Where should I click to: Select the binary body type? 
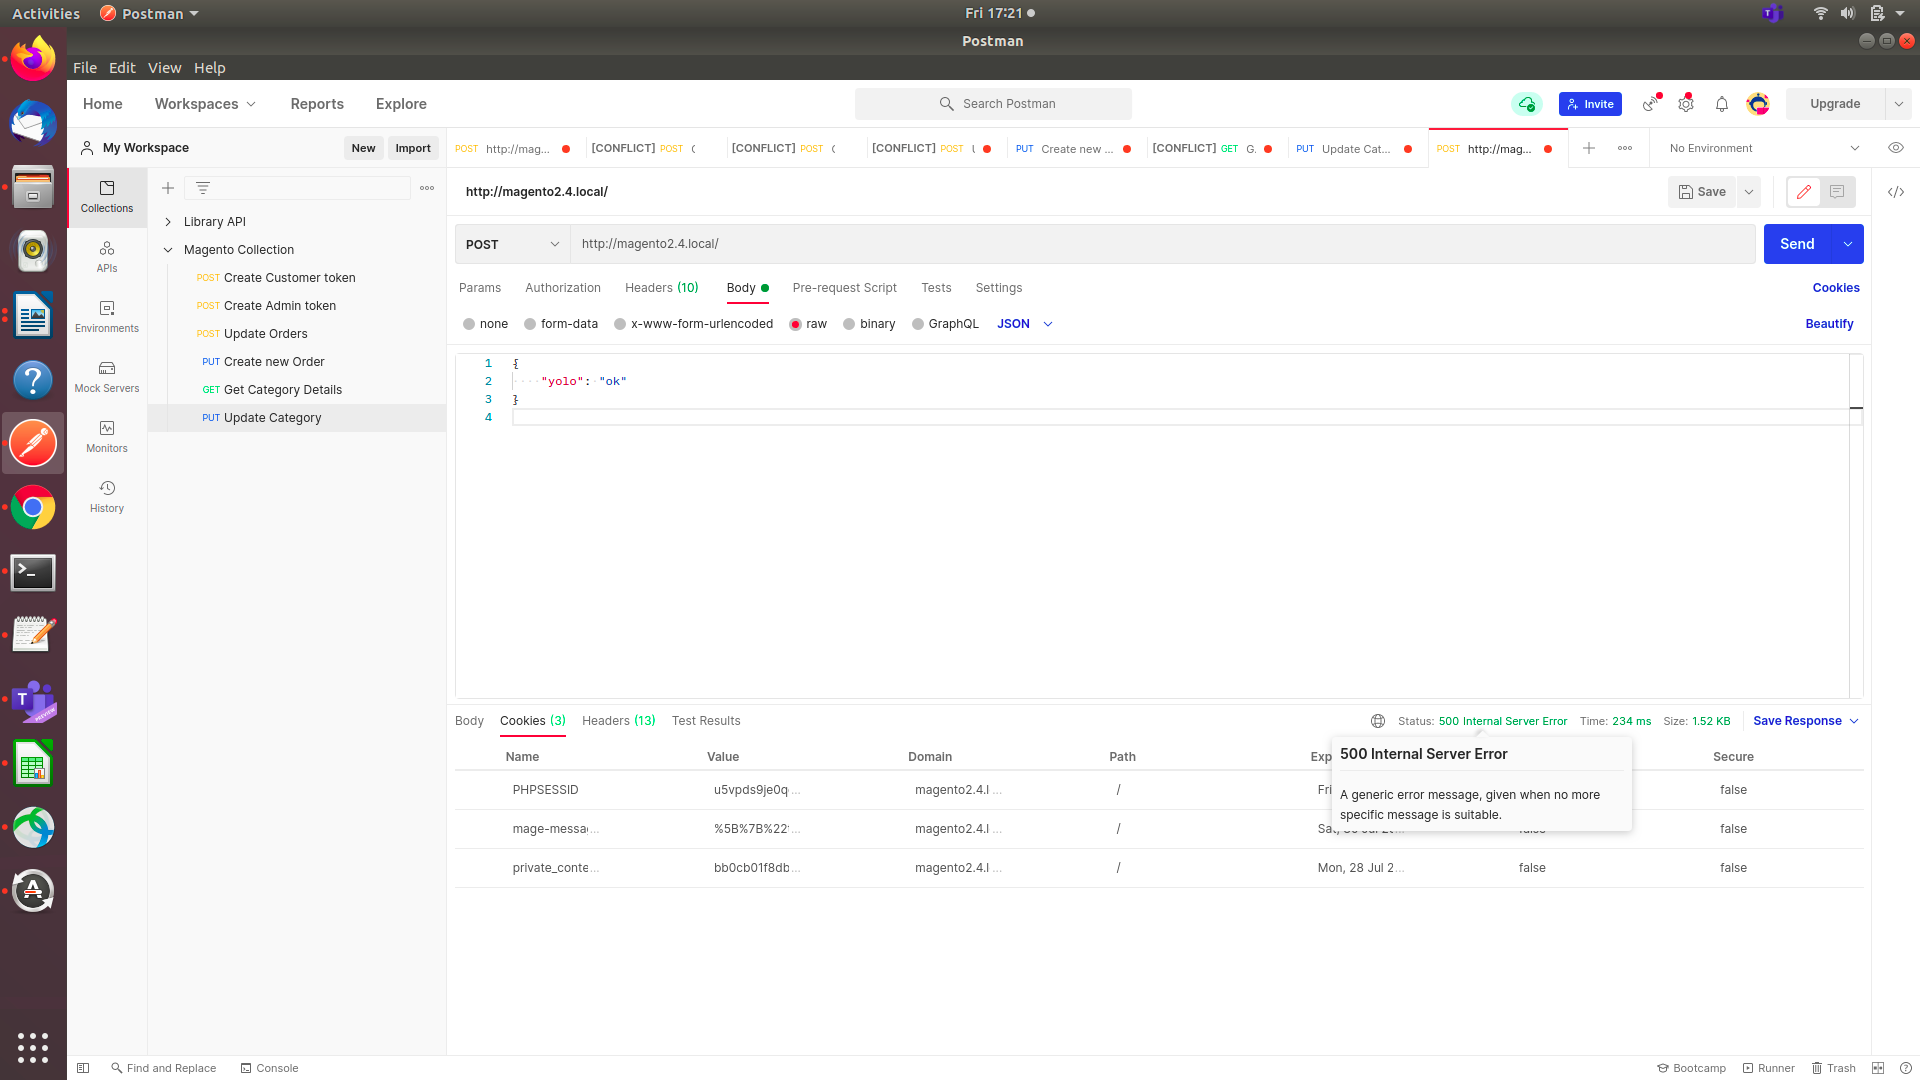869,324
